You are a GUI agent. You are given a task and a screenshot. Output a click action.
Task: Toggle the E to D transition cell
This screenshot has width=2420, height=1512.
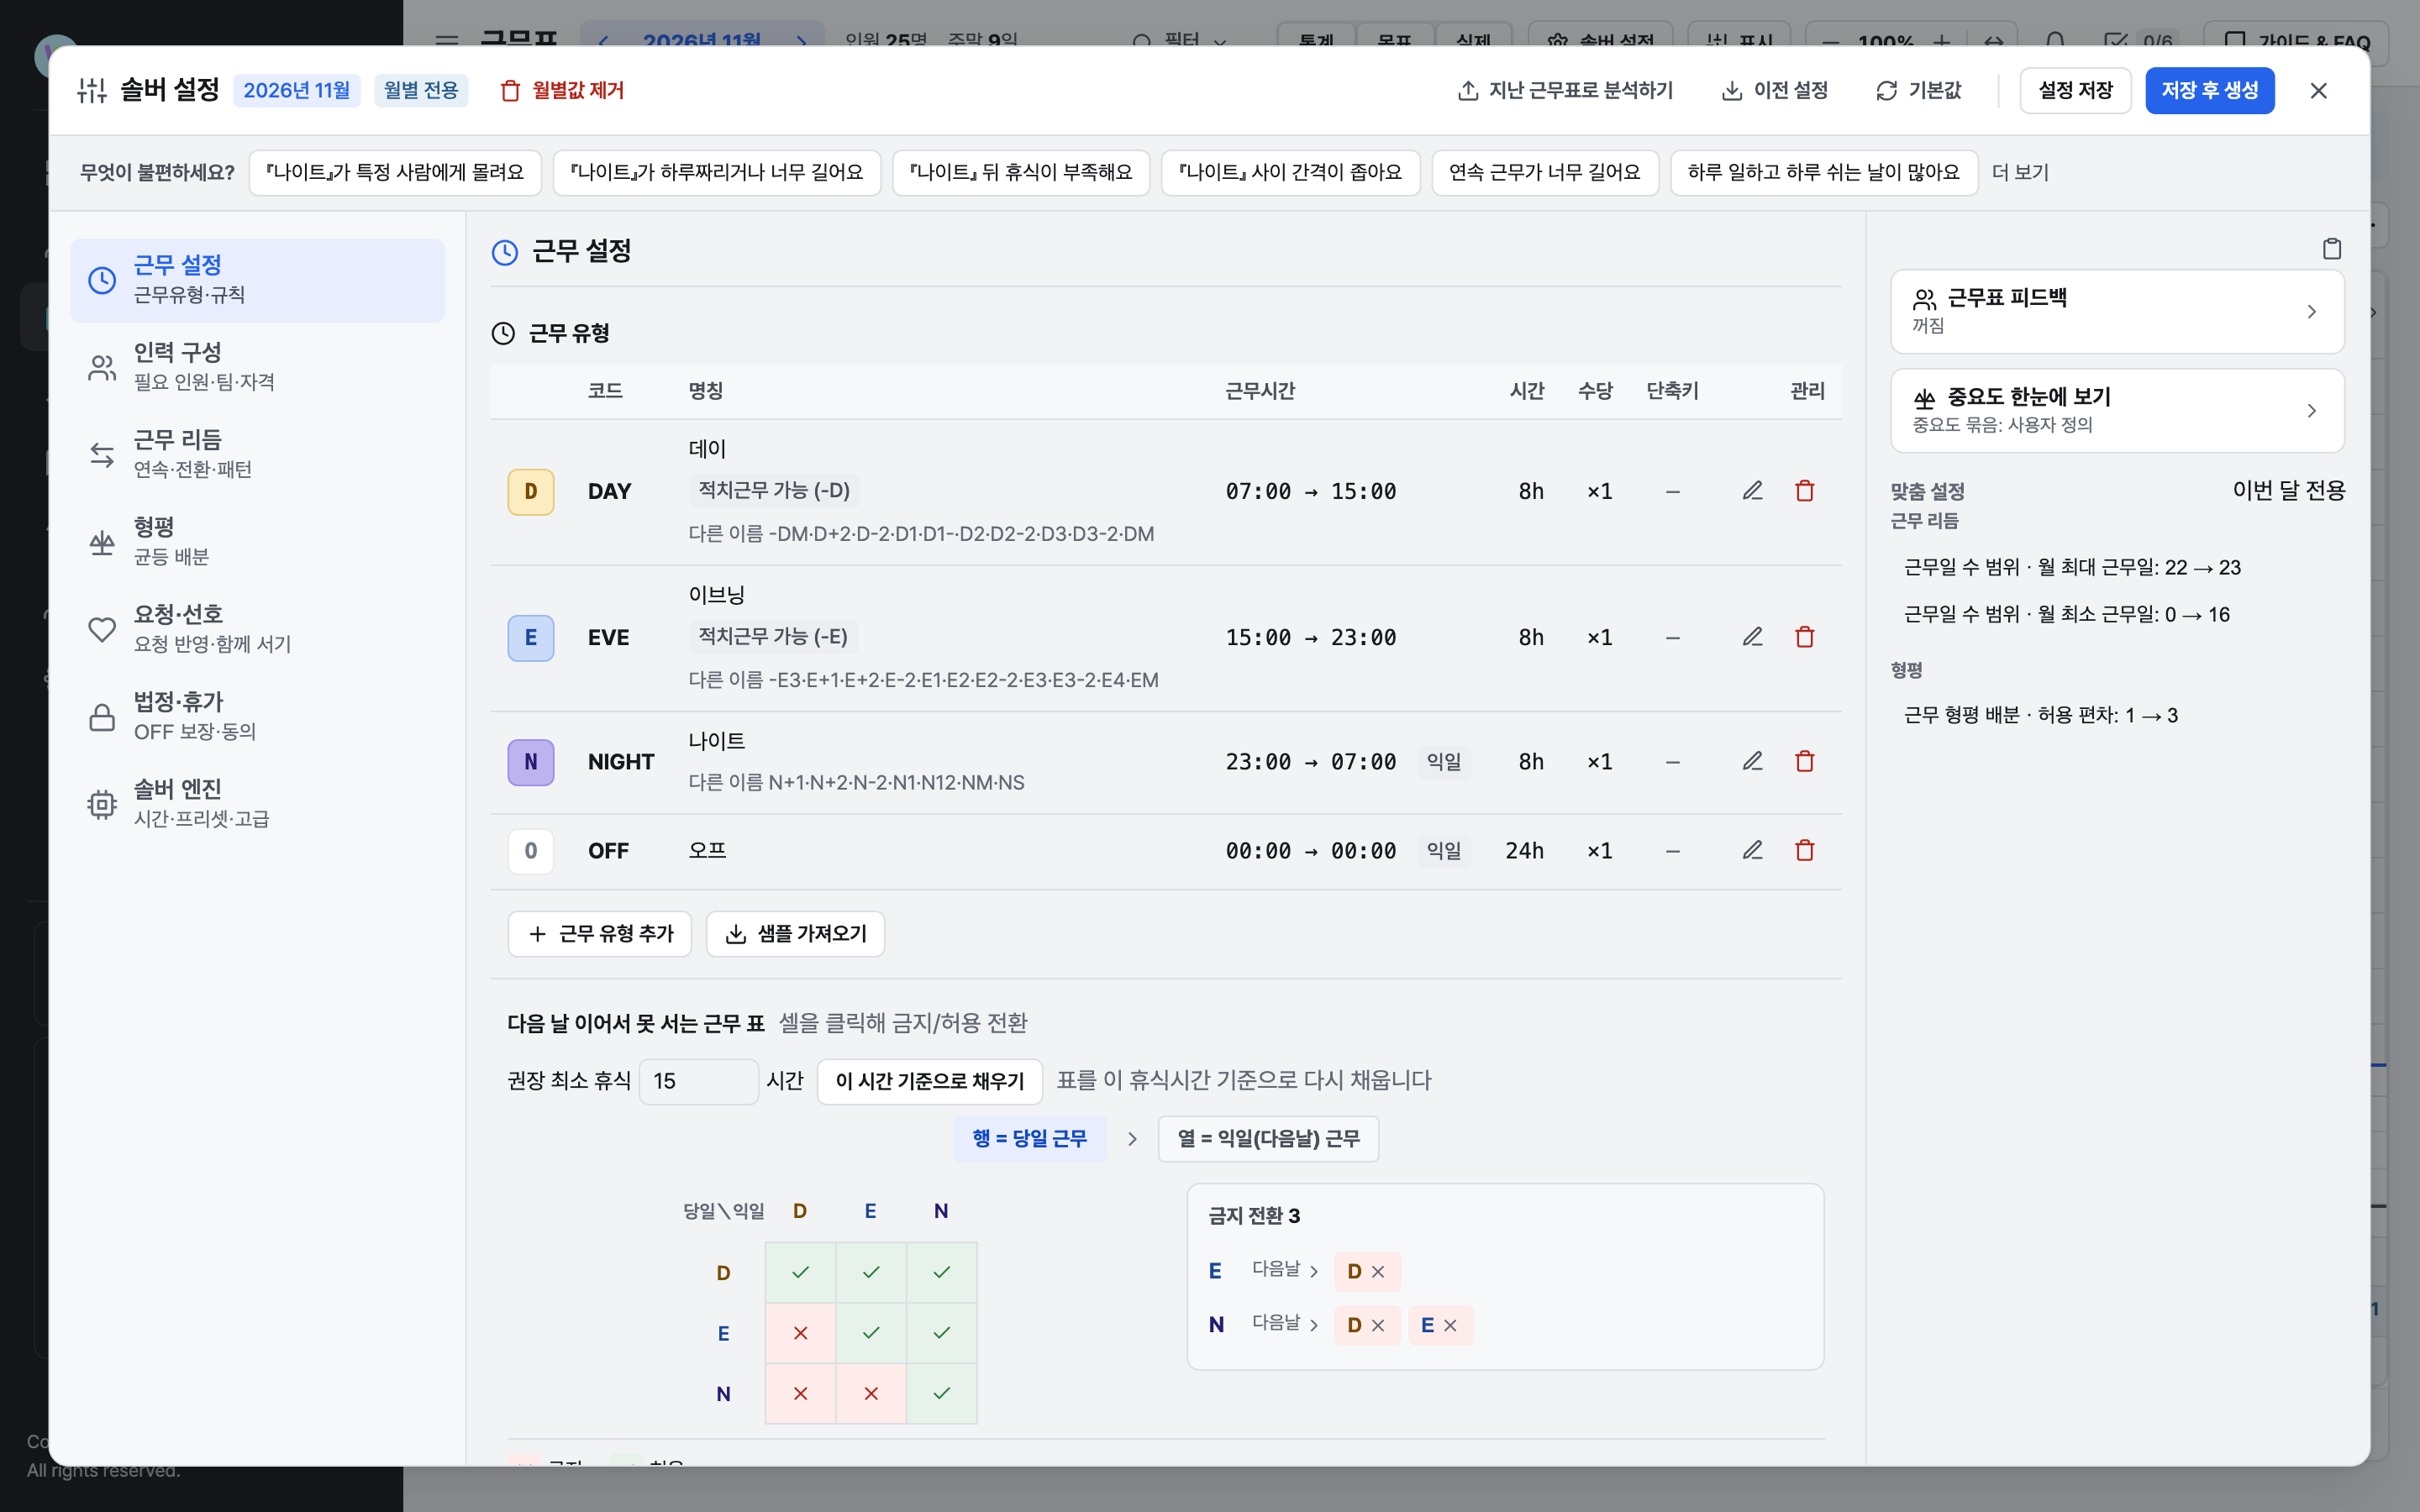pos(800,1333)
